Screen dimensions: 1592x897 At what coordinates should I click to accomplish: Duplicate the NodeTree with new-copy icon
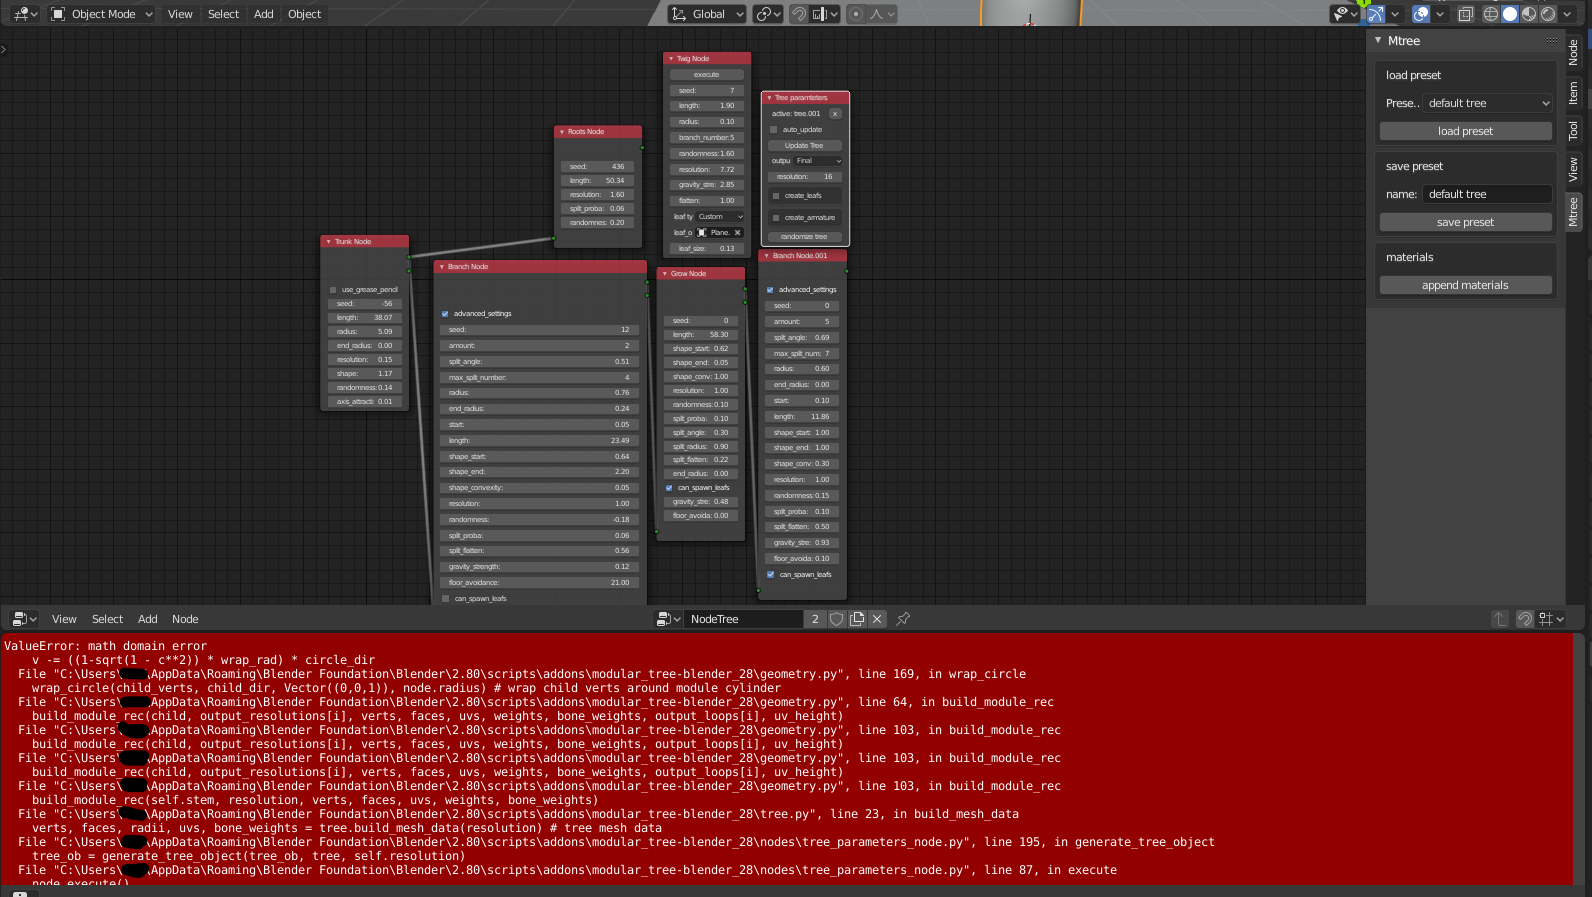tap(857, 619)
